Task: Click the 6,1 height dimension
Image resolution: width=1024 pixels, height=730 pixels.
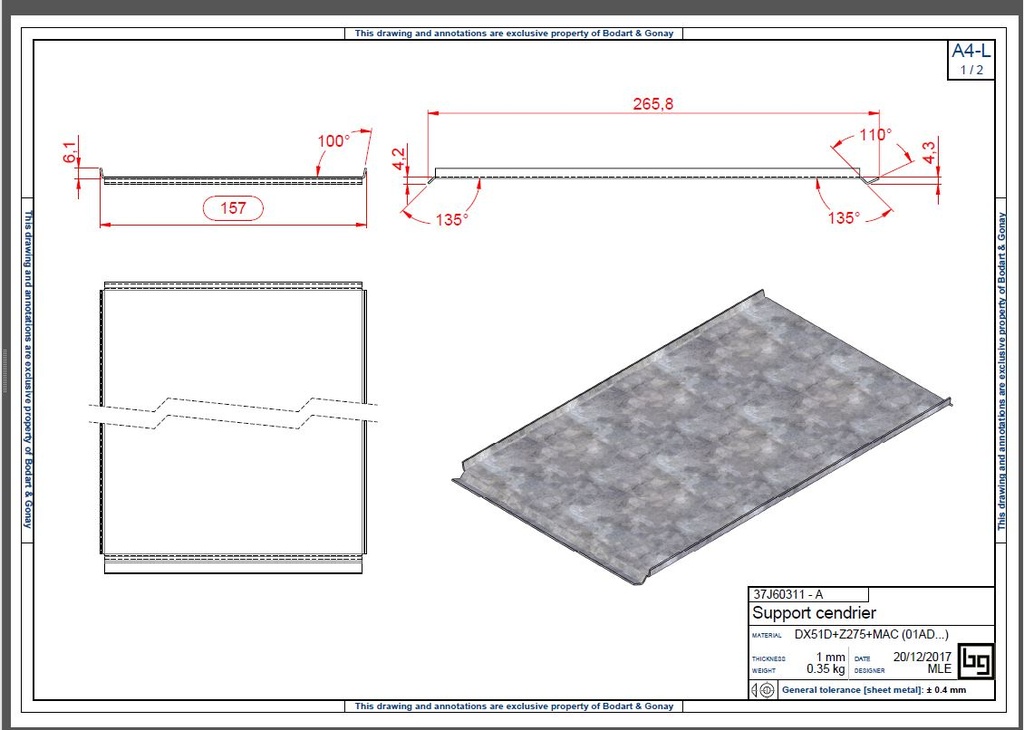Action: (x=69, y=153)
